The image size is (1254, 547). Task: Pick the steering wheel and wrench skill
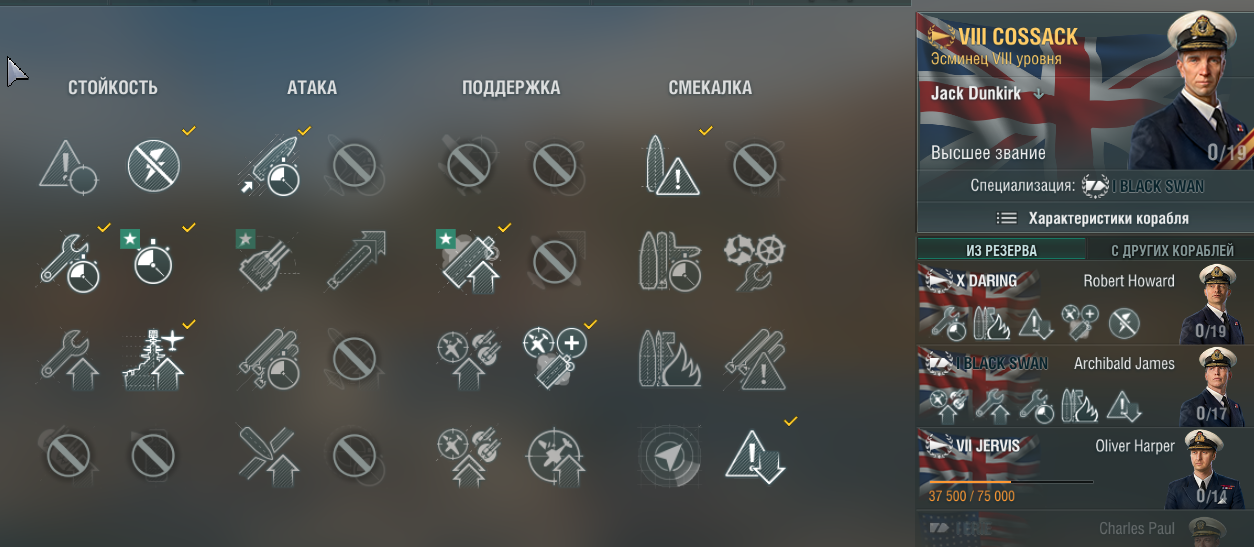[754, 262]
